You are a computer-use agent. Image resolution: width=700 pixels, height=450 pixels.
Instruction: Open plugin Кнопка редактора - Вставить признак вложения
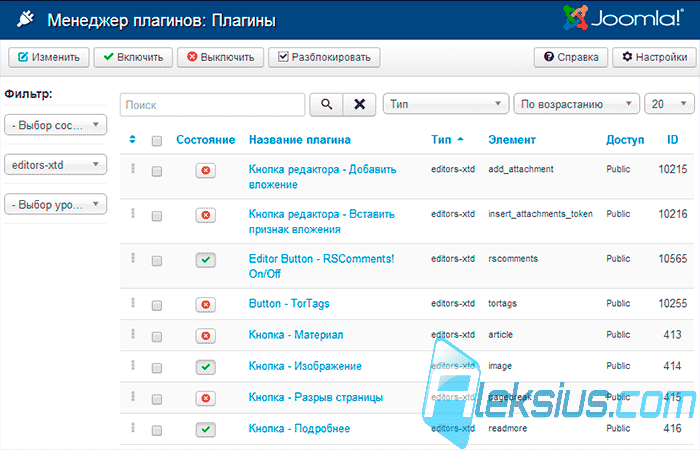321,221
